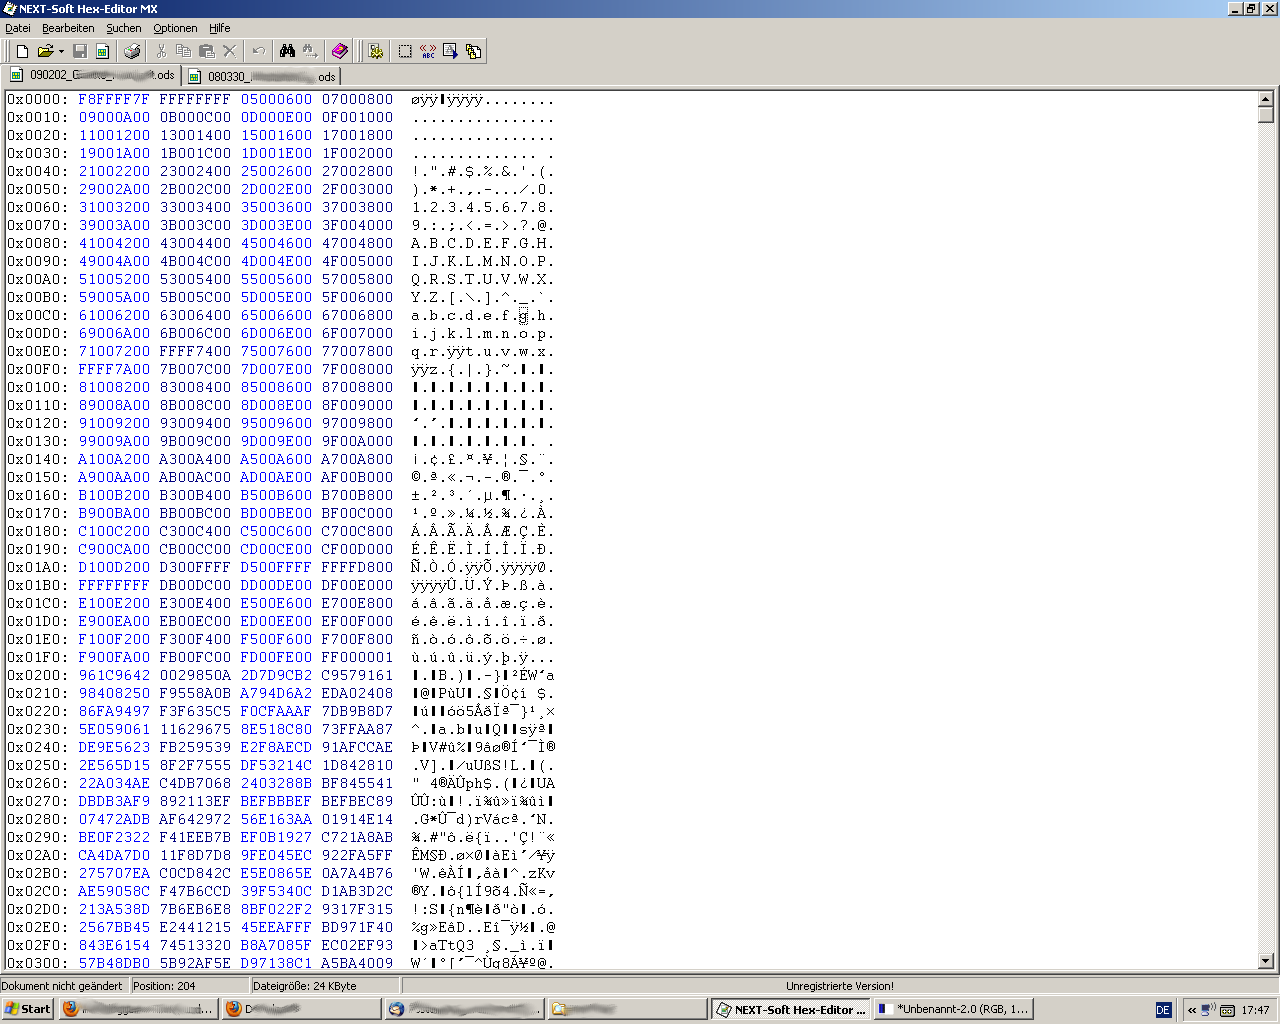
Task: Open the Optionen menu
Action: [175, 28]
